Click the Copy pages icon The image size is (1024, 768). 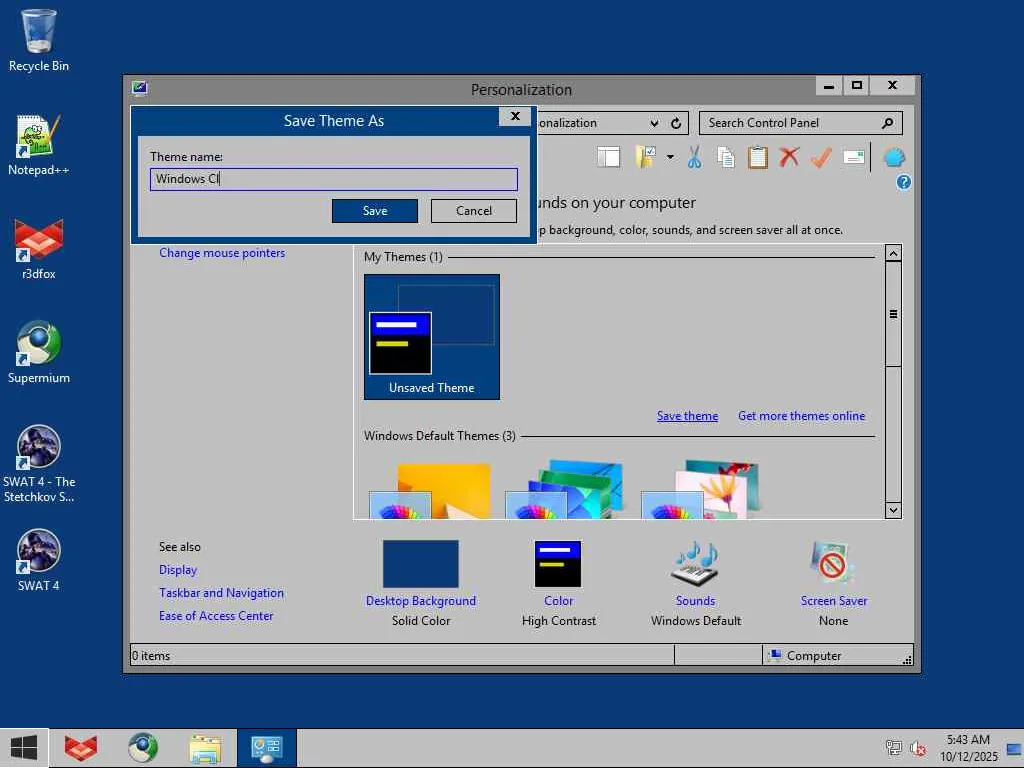pyautogui.click(x=726, y=157)
